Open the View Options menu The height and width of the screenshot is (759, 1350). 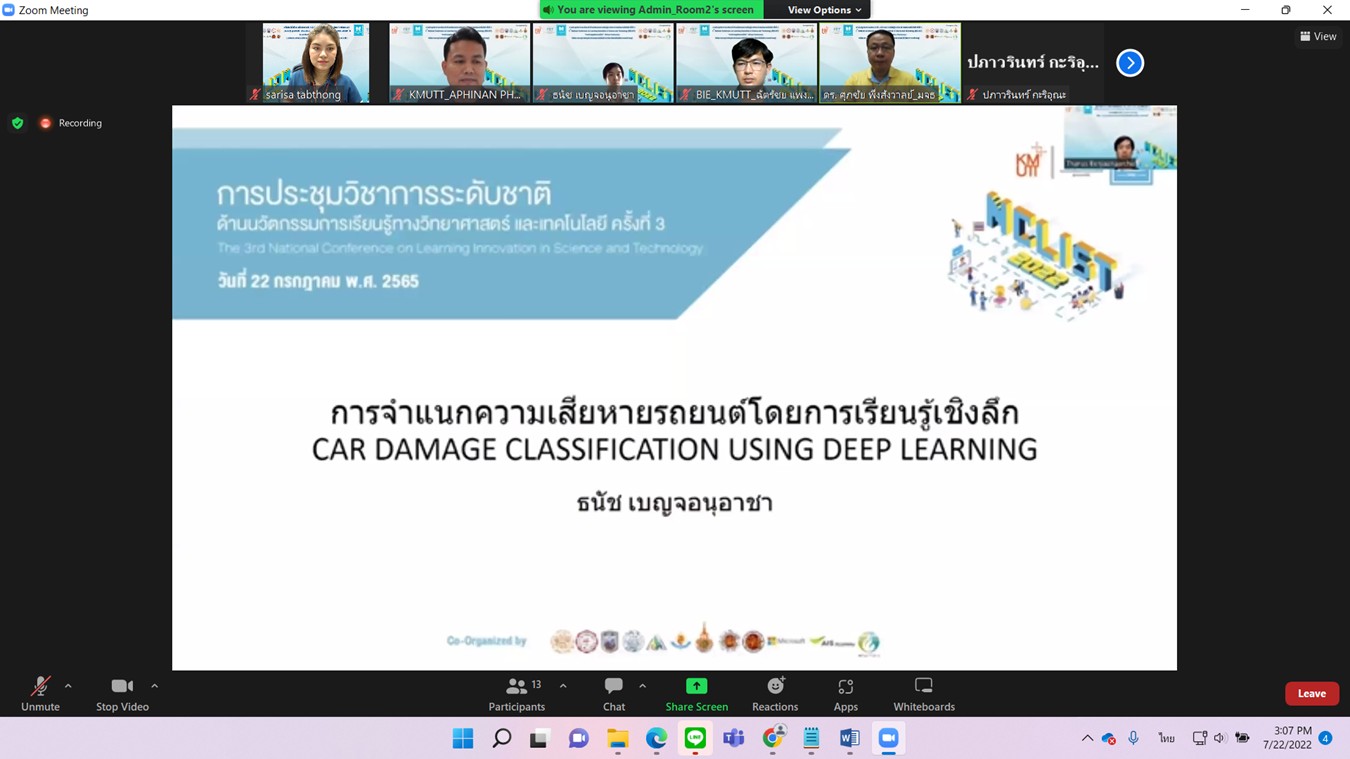pos(824,10)
